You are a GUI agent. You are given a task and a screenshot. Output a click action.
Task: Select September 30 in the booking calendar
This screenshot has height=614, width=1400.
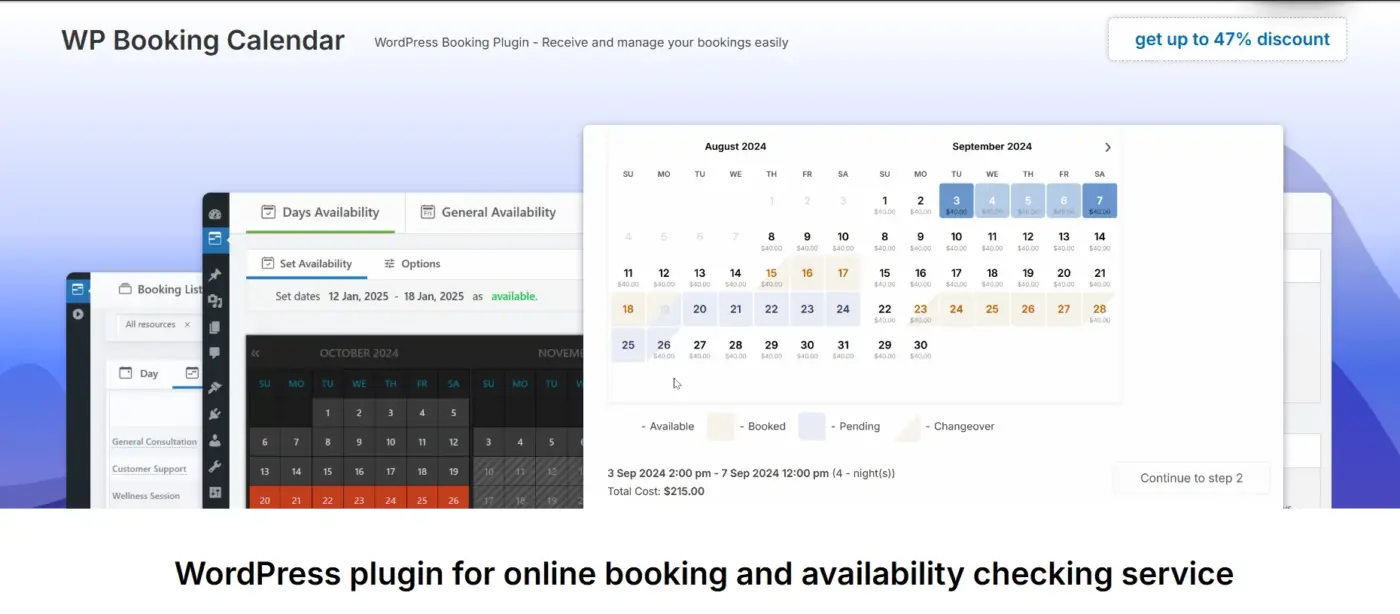(x=920, y=347)
